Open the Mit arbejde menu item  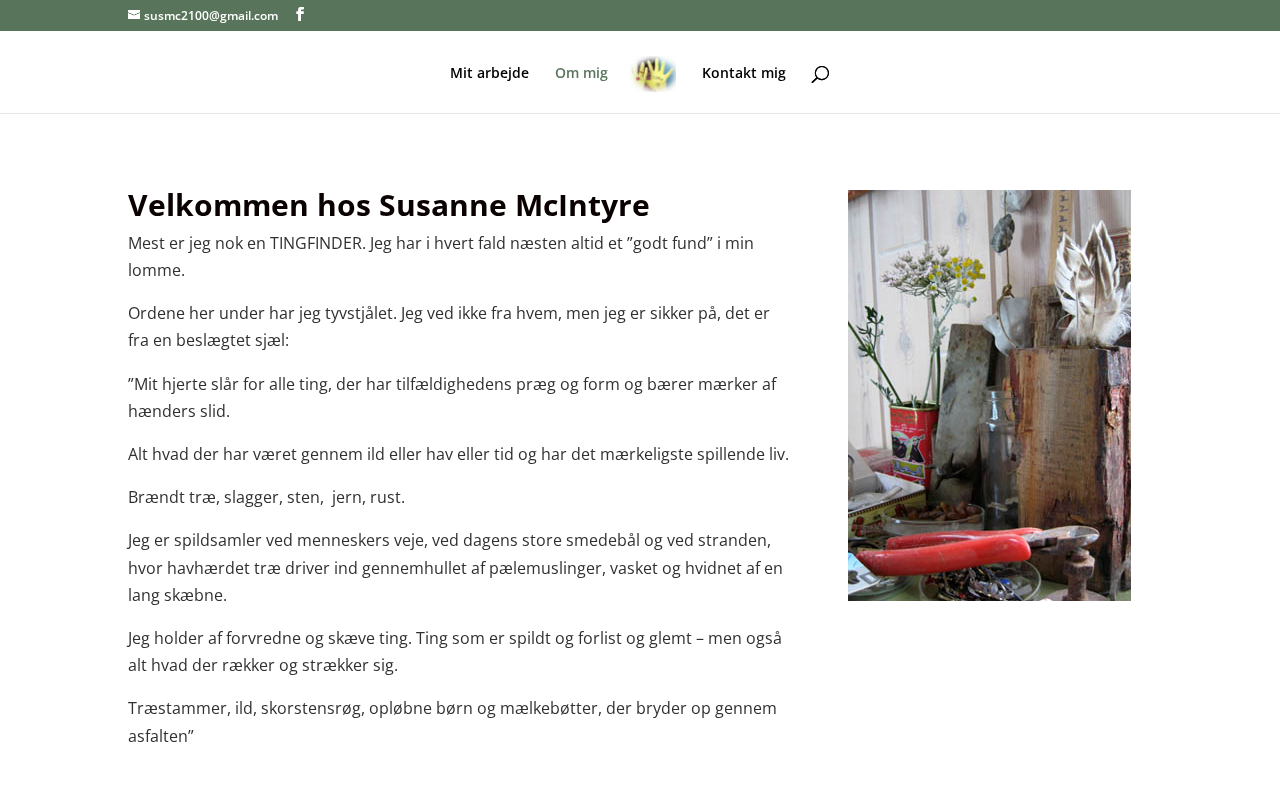(x=489, y=73)
